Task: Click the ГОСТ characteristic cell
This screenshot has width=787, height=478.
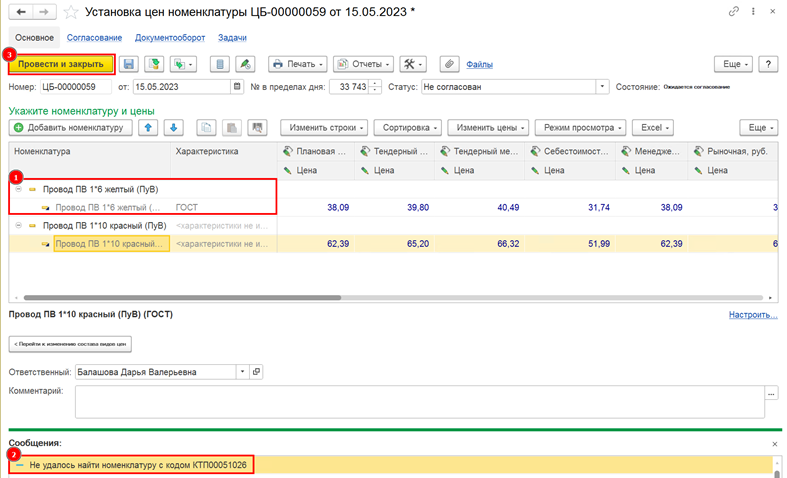Action: click(x=224, y=207)
